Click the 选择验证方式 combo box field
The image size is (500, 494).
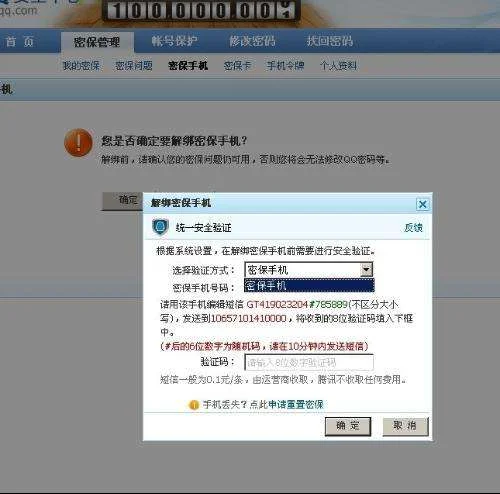[x=309, y=269]
